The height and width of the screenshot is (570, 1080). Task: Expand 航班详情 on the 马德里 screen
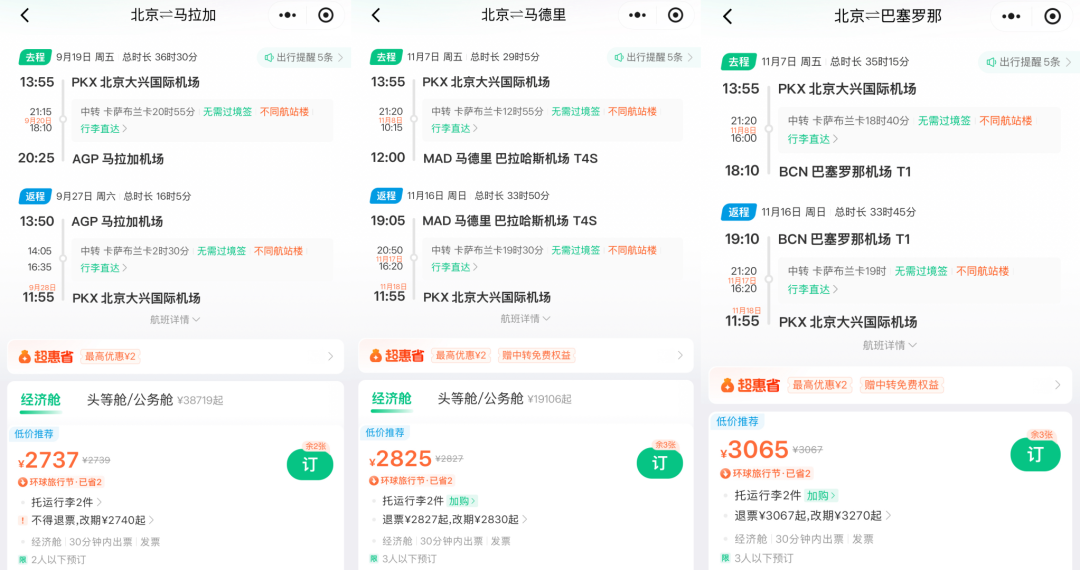525,319
